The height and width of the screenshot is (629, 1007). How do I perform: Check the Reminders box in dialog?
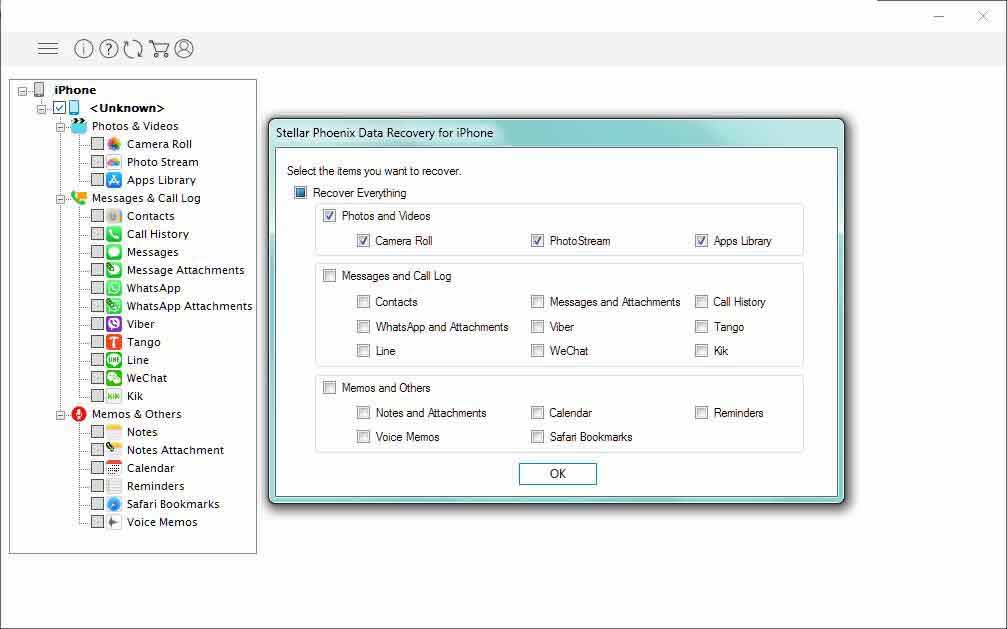tap(701, 412)
